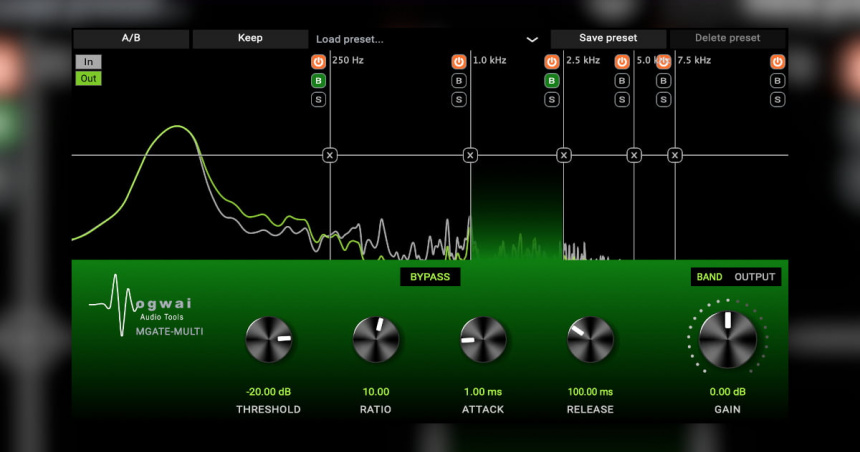This screenshot has width=860, height=452.
Task: Bypass the 5.0–7.5 kHz band with B
Action: (x=664, y=81)
